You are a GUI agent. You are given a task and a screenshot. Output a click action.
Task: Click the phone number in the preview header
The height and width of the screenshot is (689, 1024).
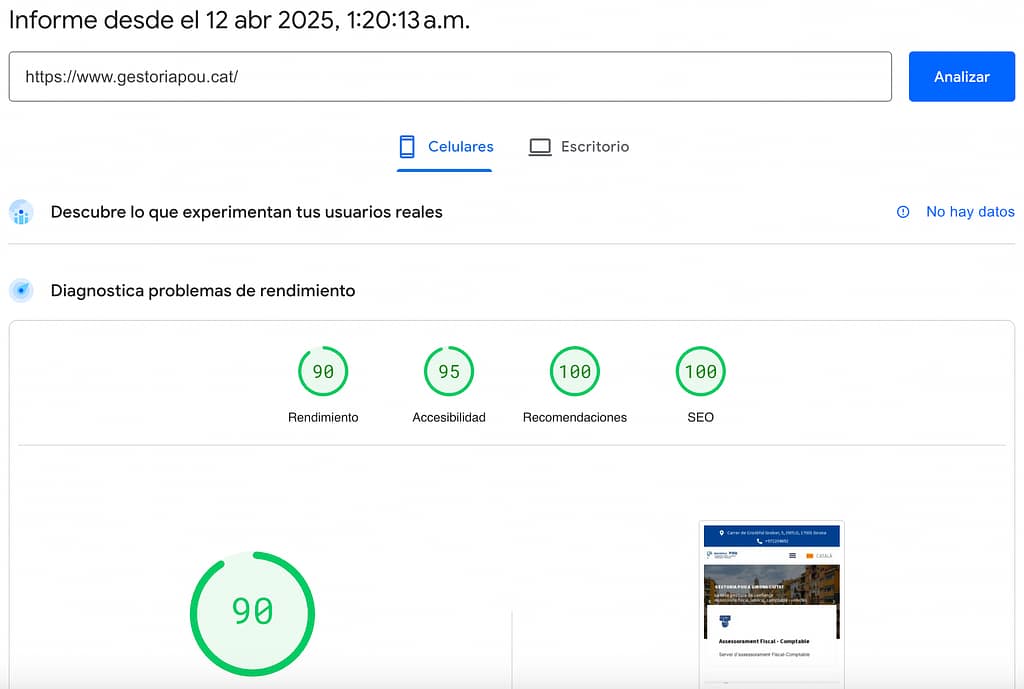(x=775, y=541)
